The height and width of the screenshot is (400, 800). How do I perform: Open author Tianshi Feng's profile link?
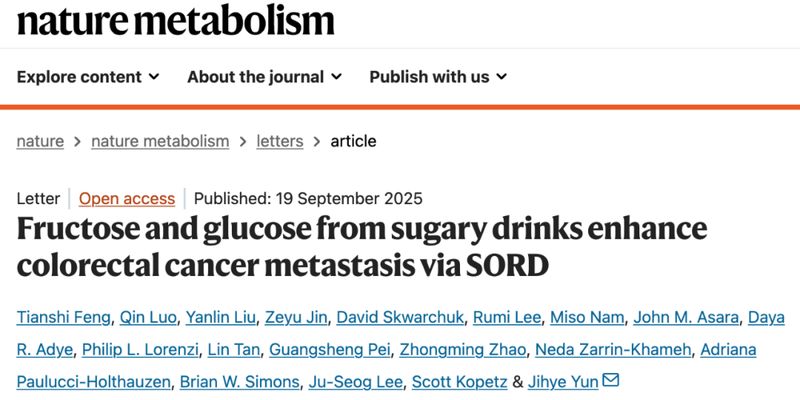tap(62, 318)
